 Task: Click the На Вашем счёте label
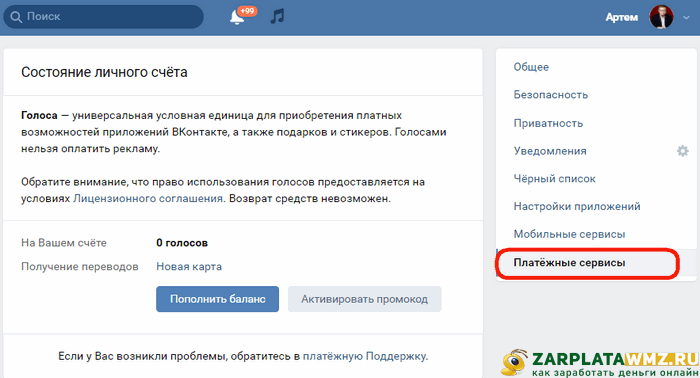point(64,243)
